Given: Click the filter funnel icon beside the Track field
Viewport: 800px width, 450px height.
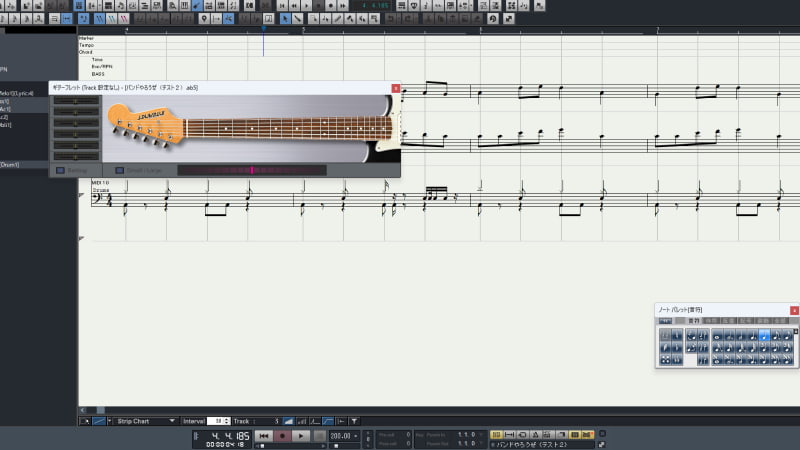Looking at the screenshot, I should tap(354, 421).
